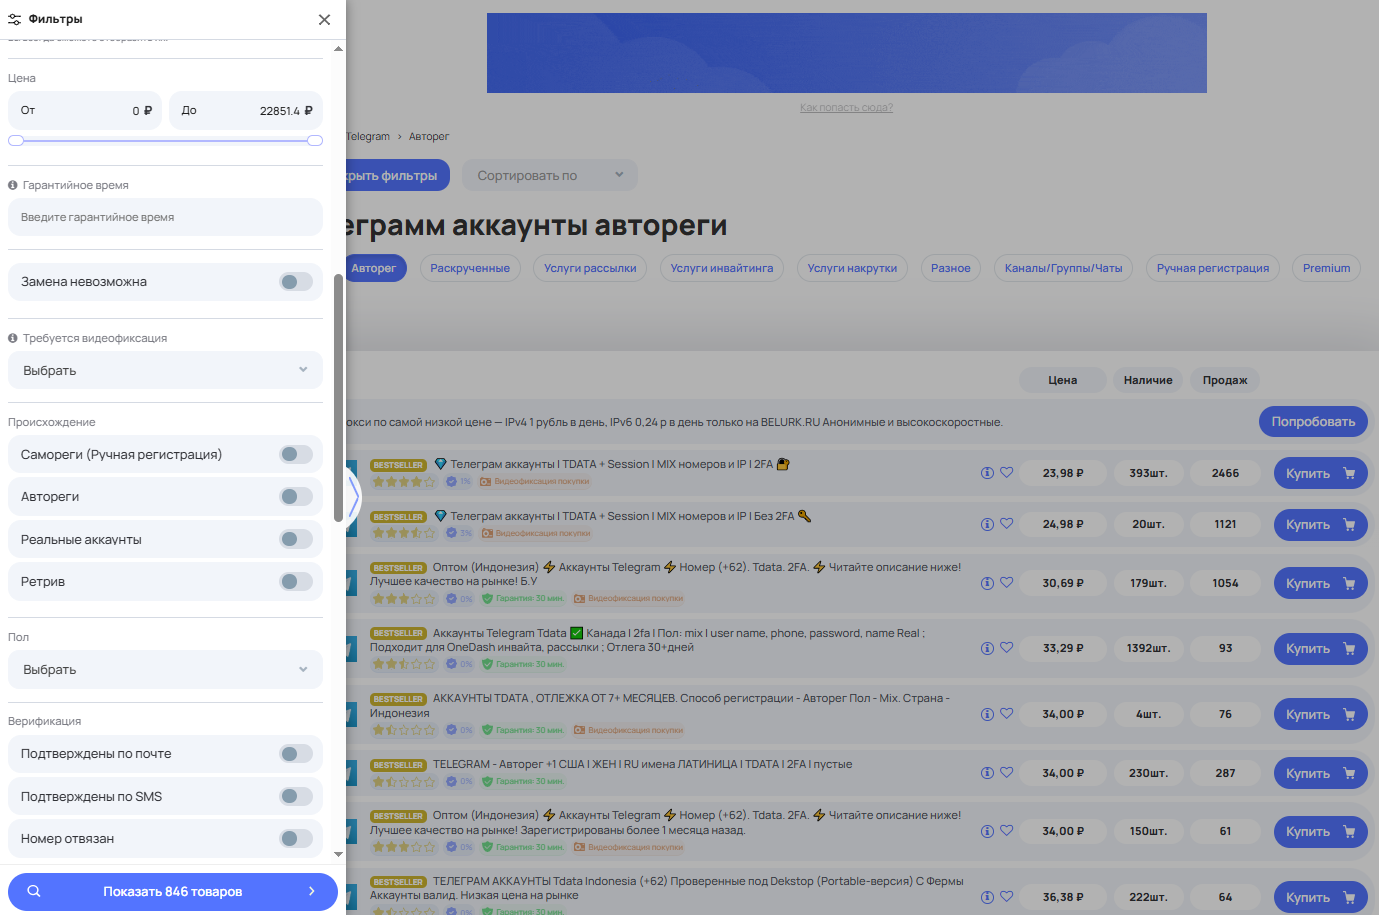
Task: Select Услуги инвайтинга category tab
Action: (722, 268)
